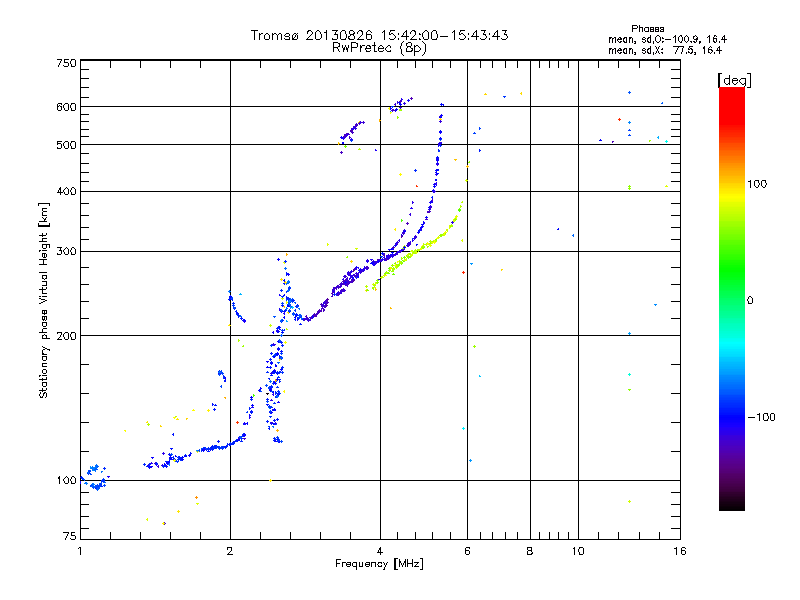The width and height of the screenshot is (800, 600).
Task: Click the purple multi-hop echo near 500 km
Action: (352, 133)
